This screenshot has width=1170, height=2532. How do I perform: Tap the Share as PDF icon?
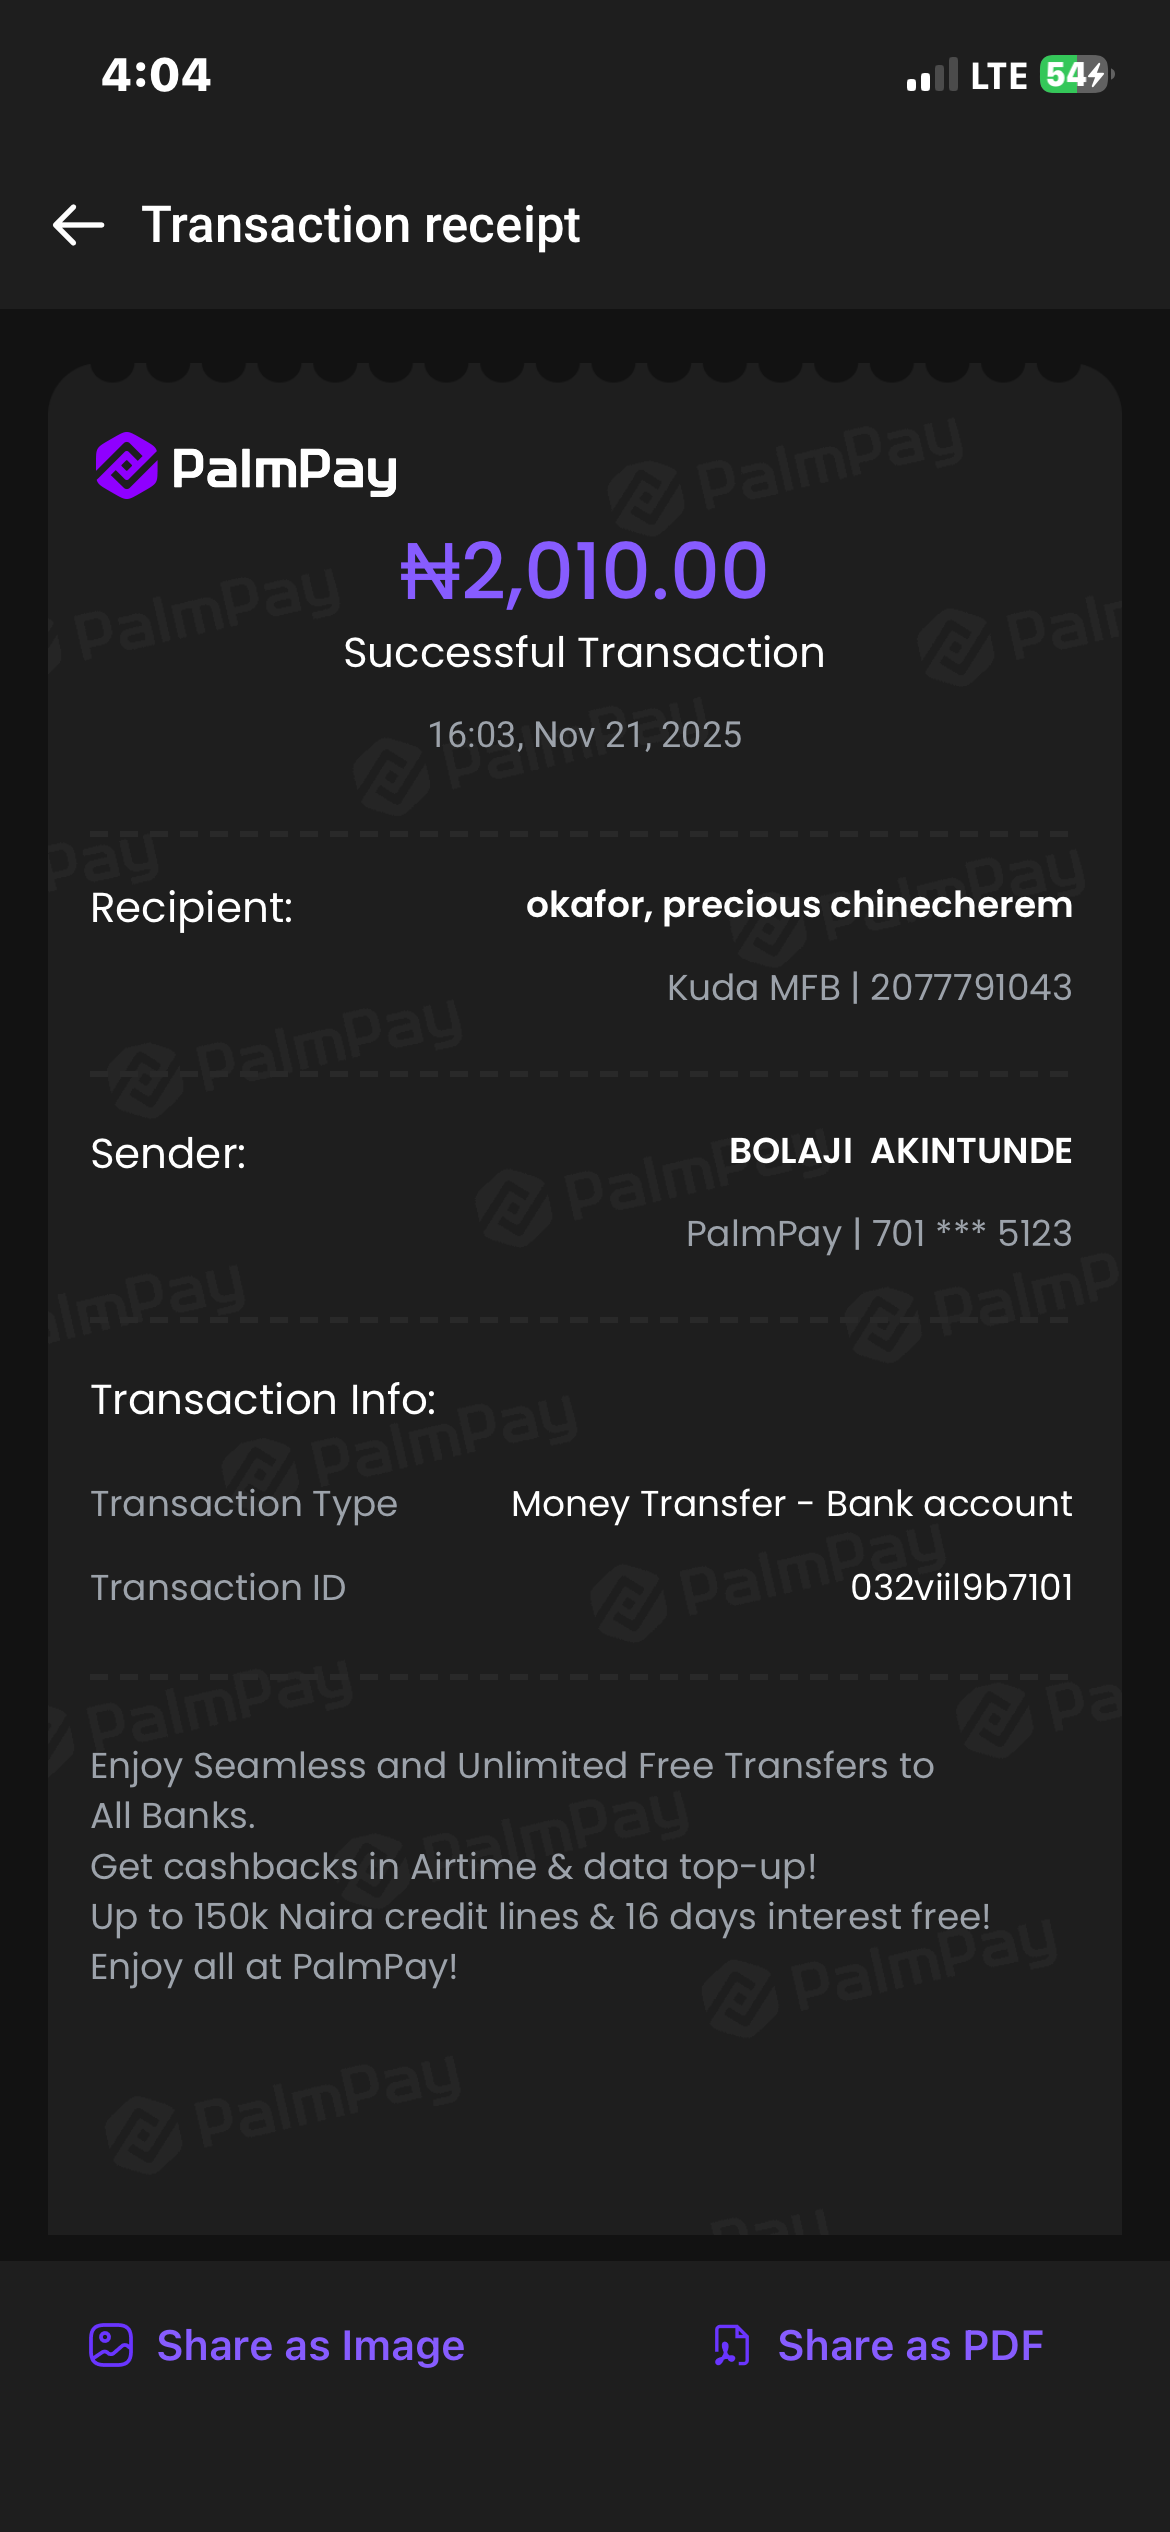click(732, 2345)
